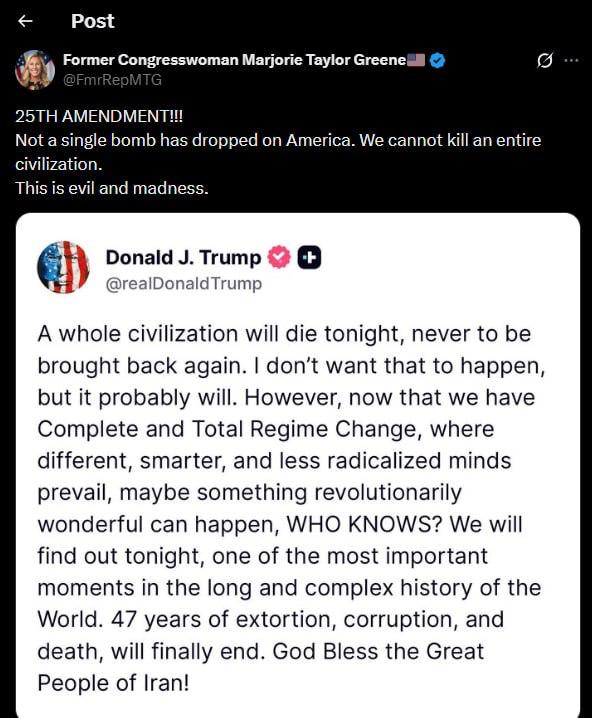
Task: Click the 25TH AMENDMENT!!! text line
Action: pos(99,116)
